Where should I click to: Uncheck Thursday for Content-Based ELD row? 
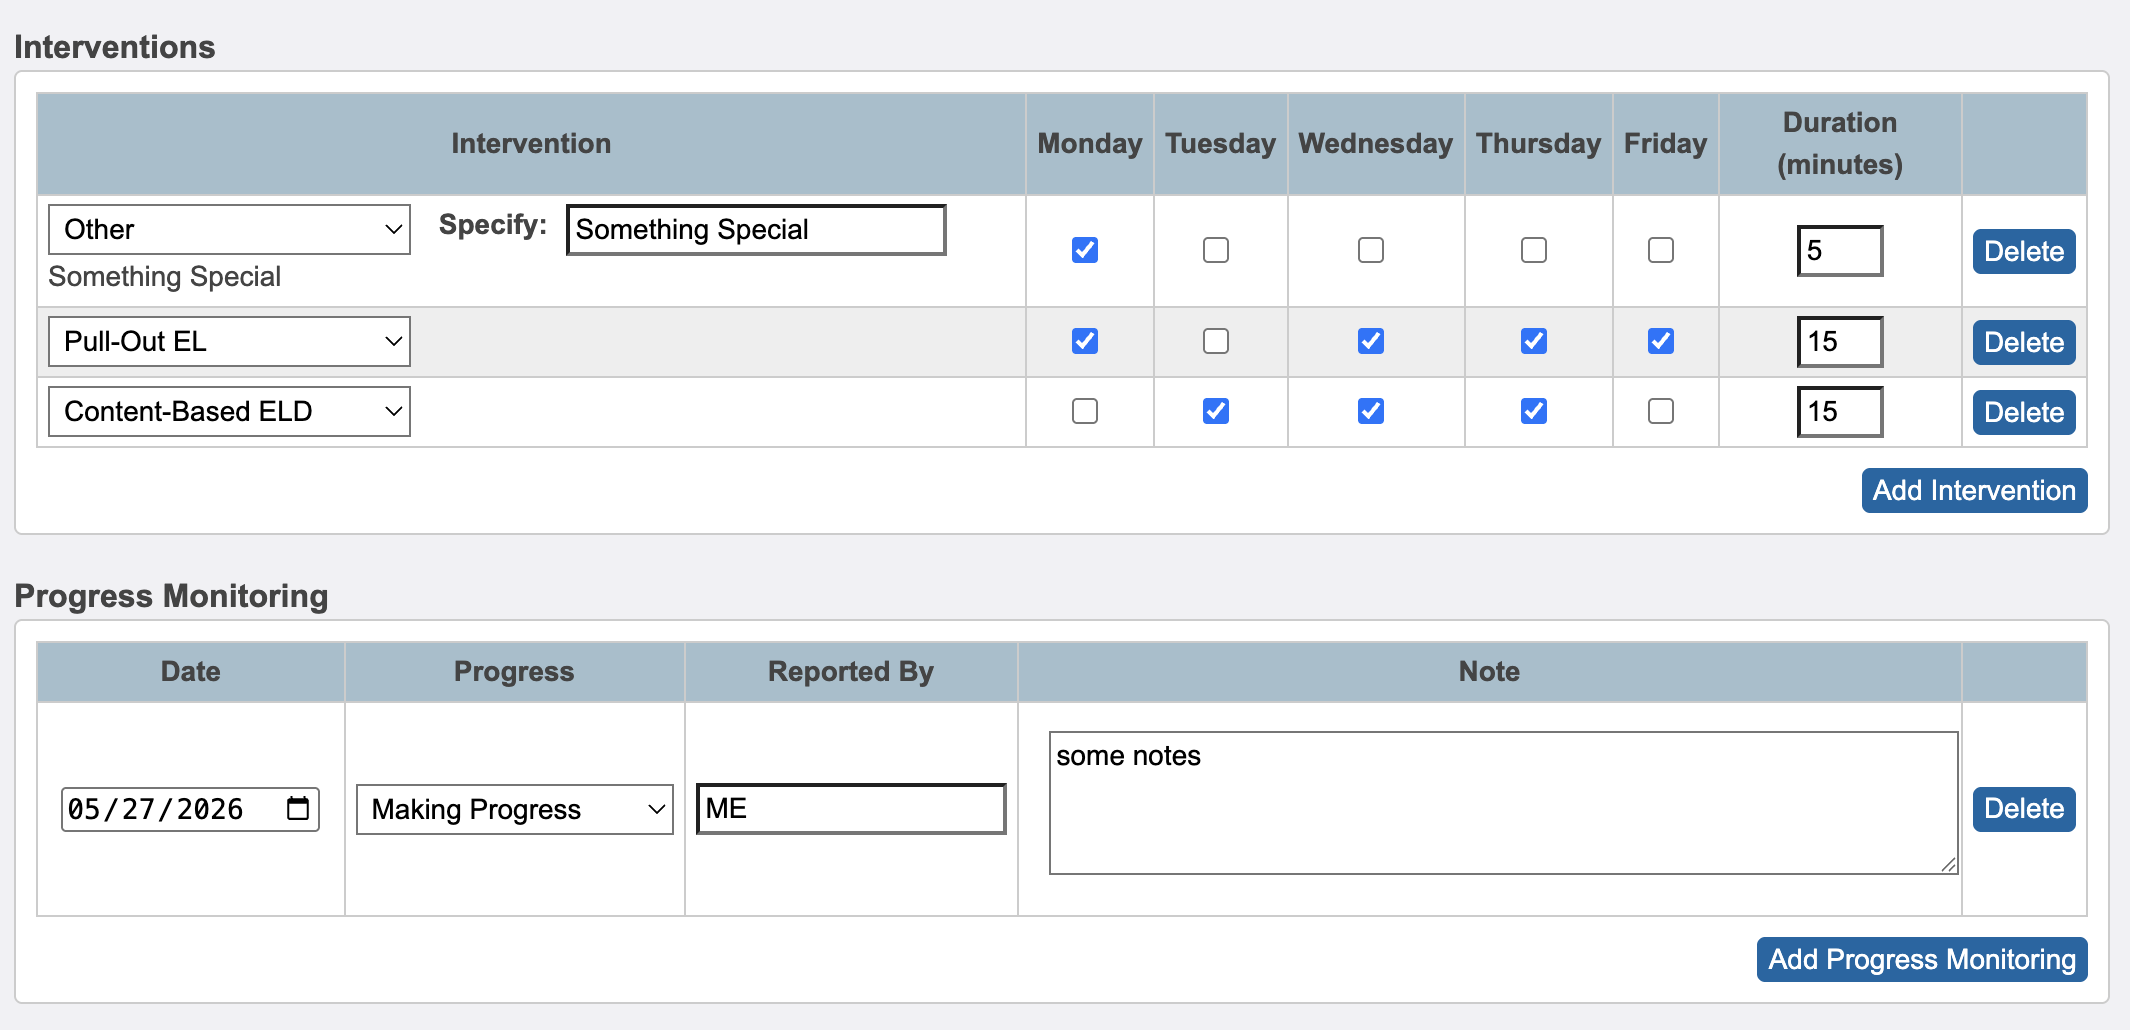click(x=1534, y=411)
